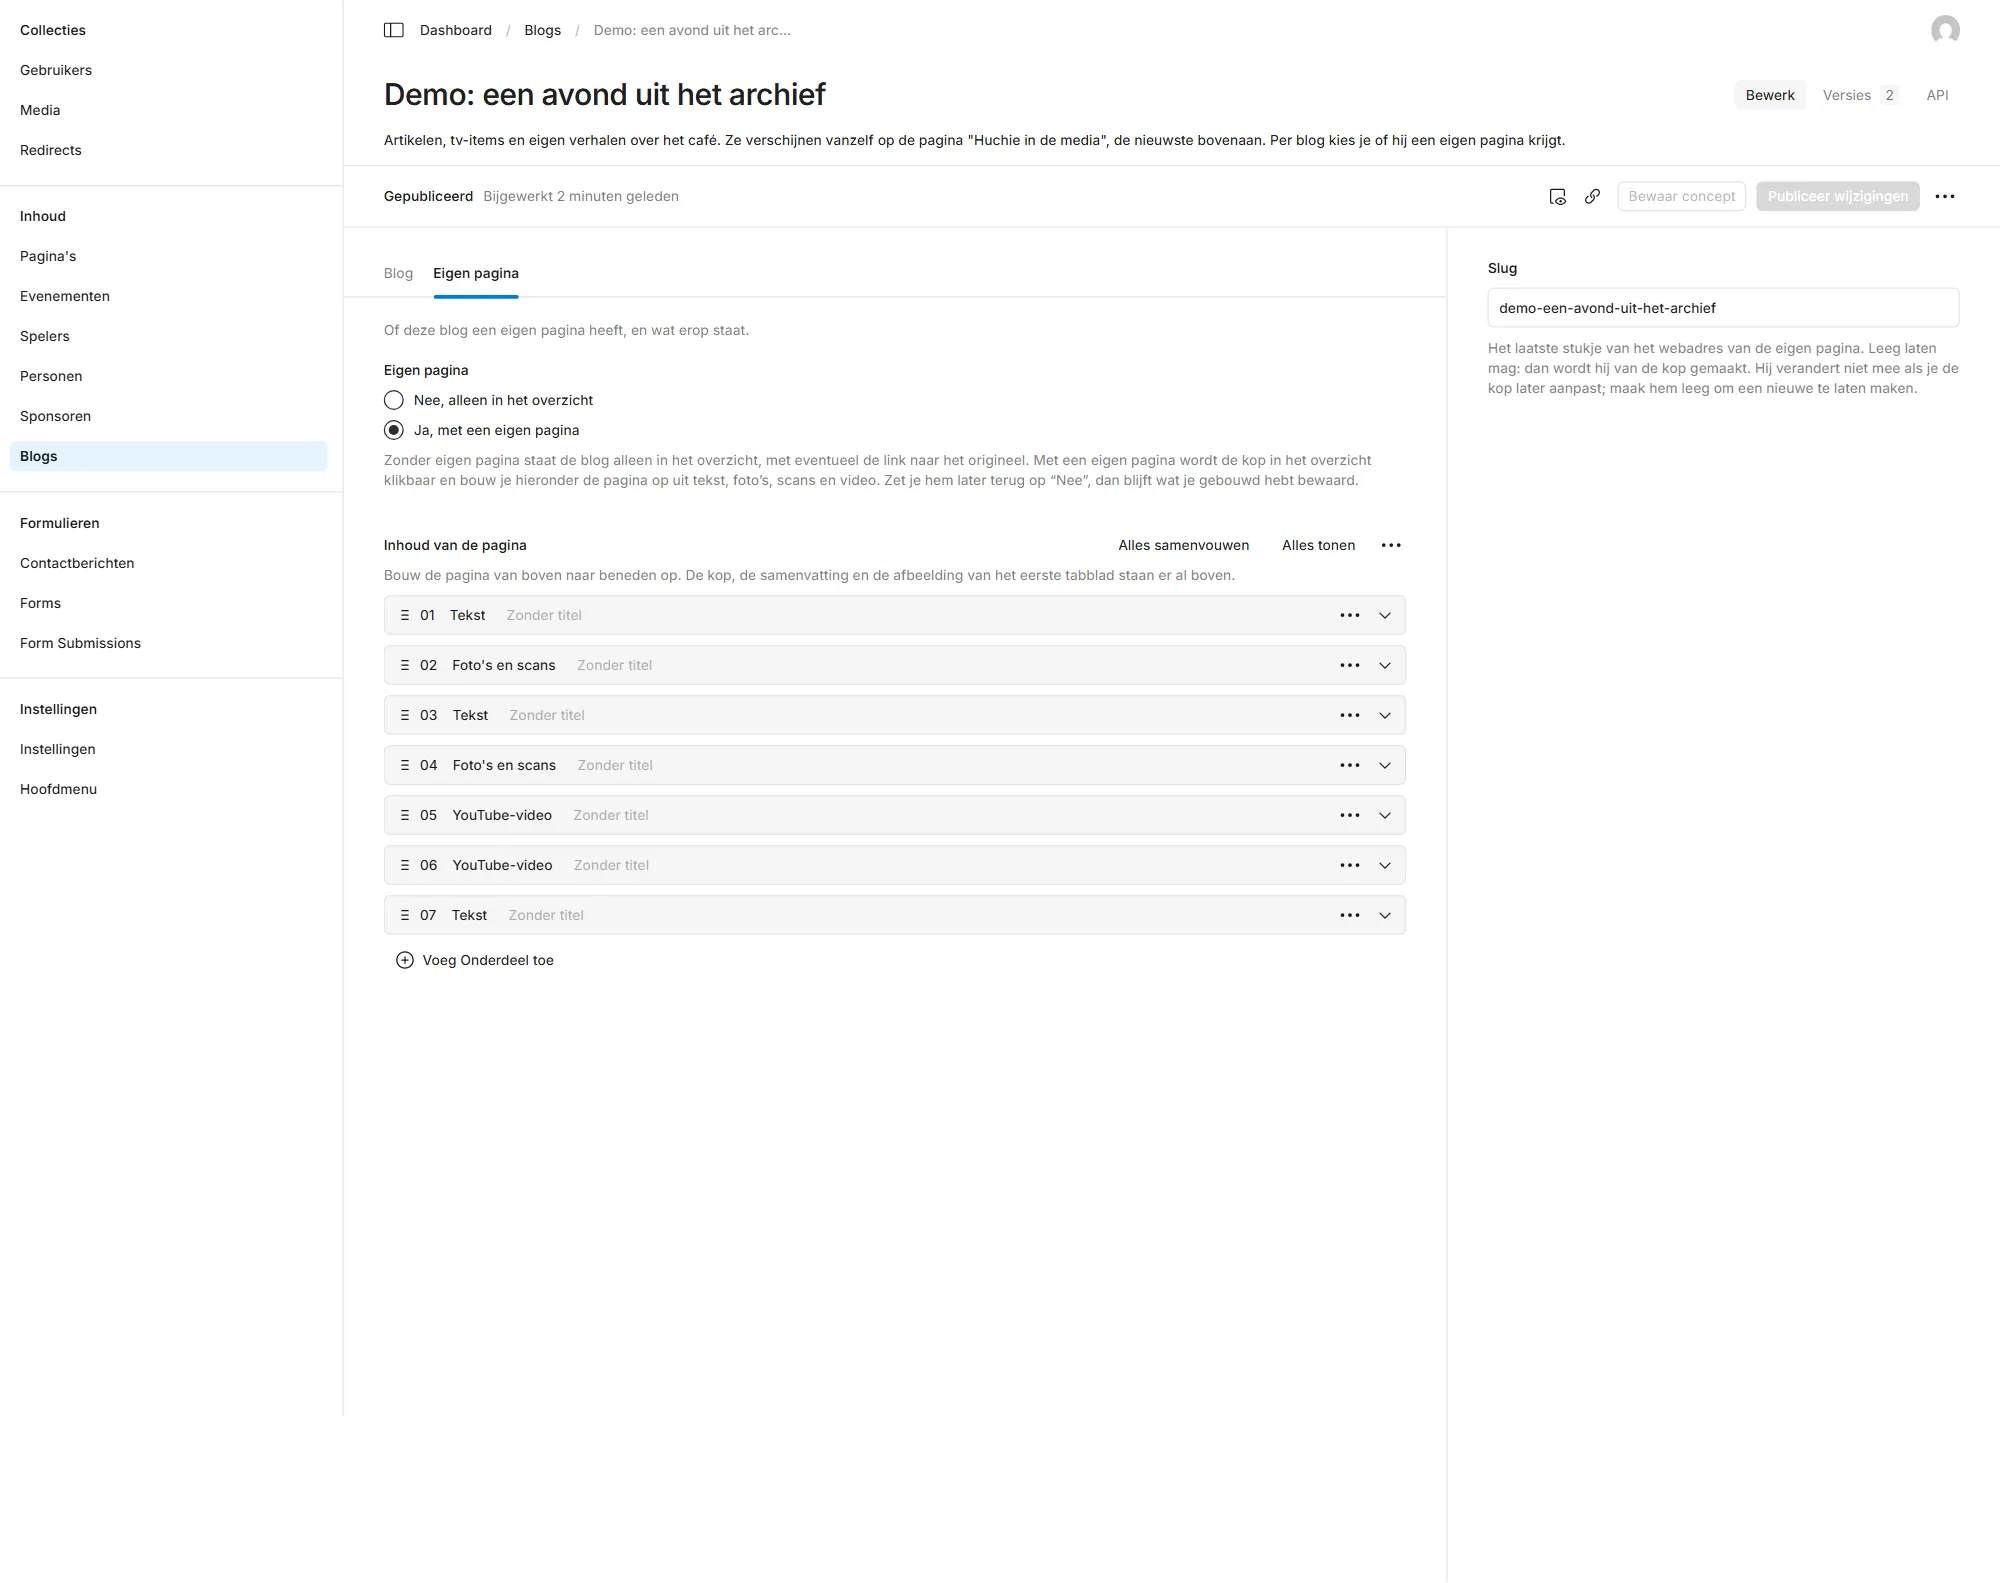Image resolution: width=2000 pixels, height=1583 pixels.
Task: Open Media in the sidebar
Action: pos(40,110)
